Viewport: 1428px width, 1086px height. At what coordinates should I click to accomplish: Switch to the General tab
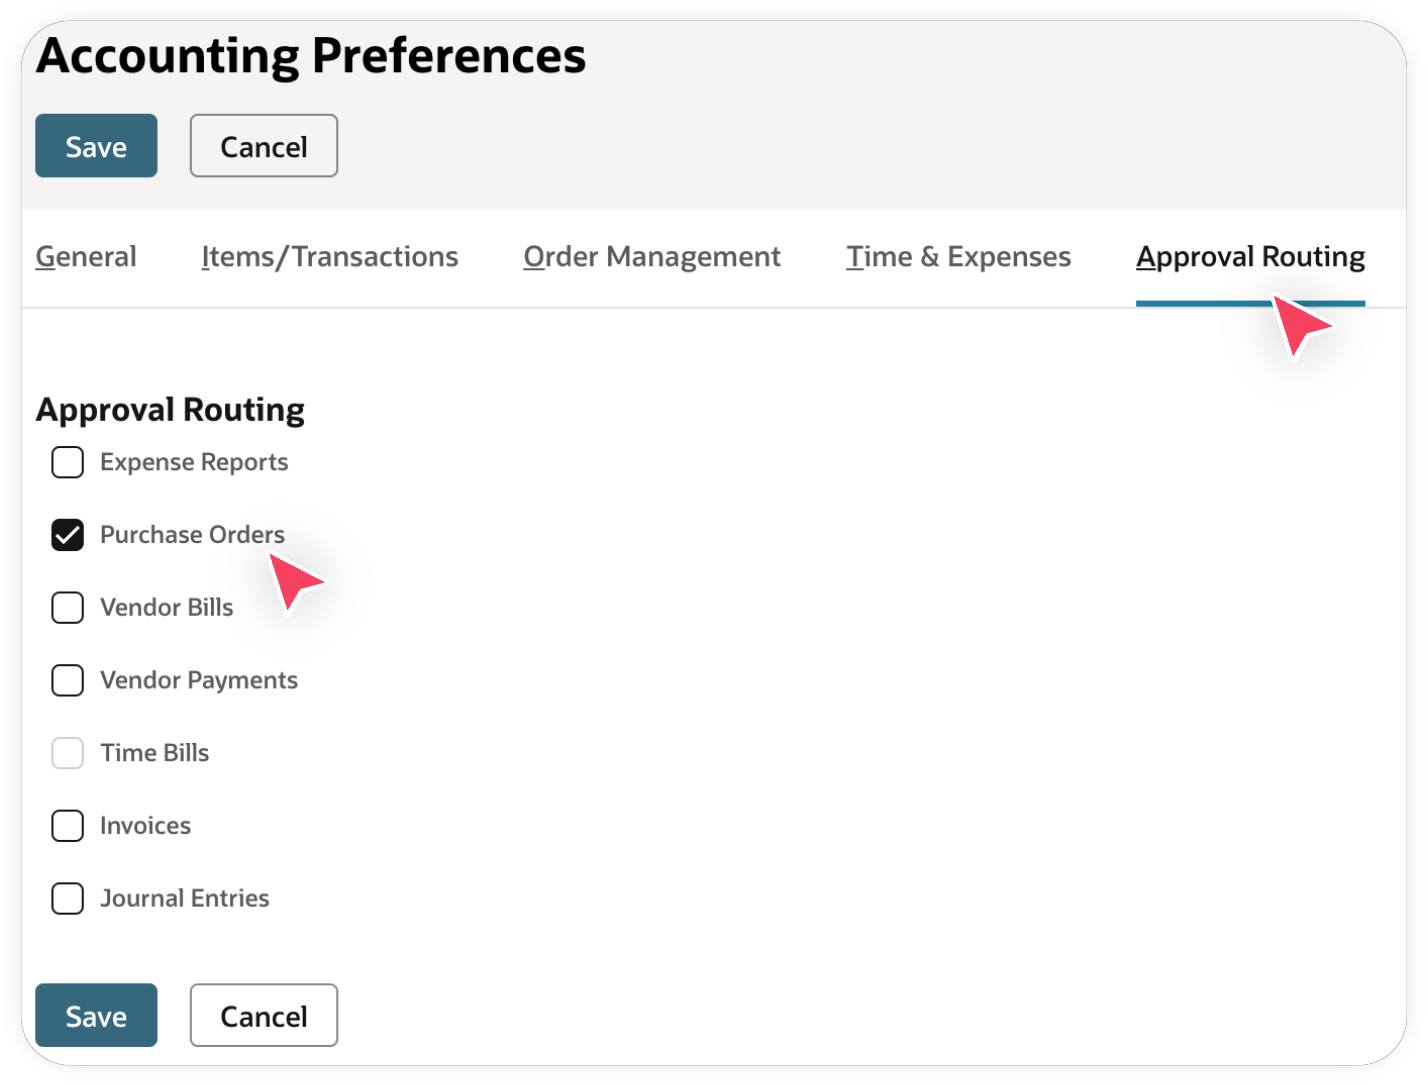pyautogui.click(x=86, y=256)
